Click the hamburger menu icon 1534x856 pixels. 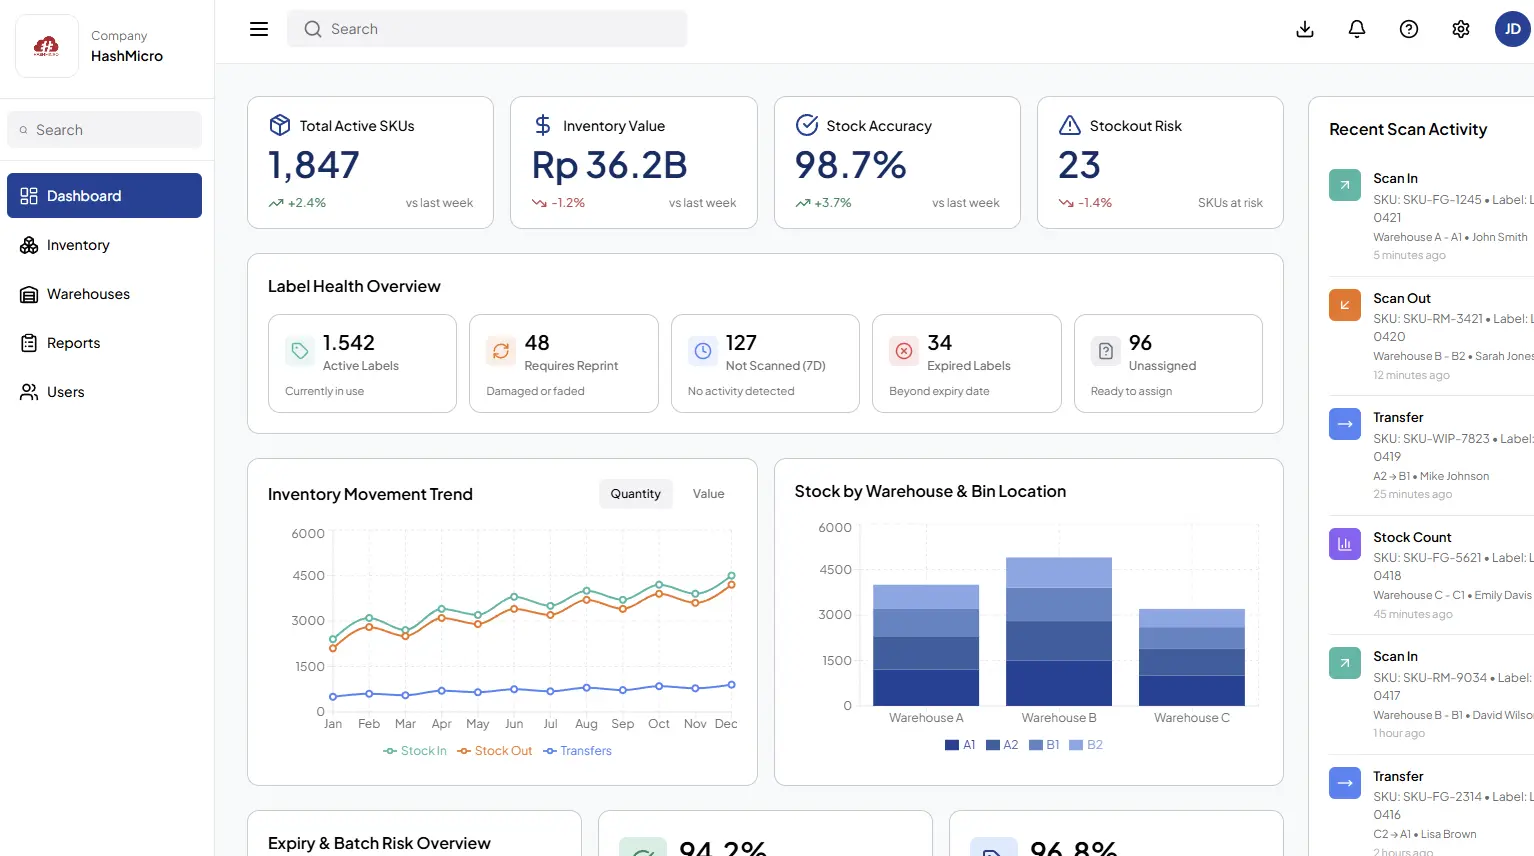[259, 29]
